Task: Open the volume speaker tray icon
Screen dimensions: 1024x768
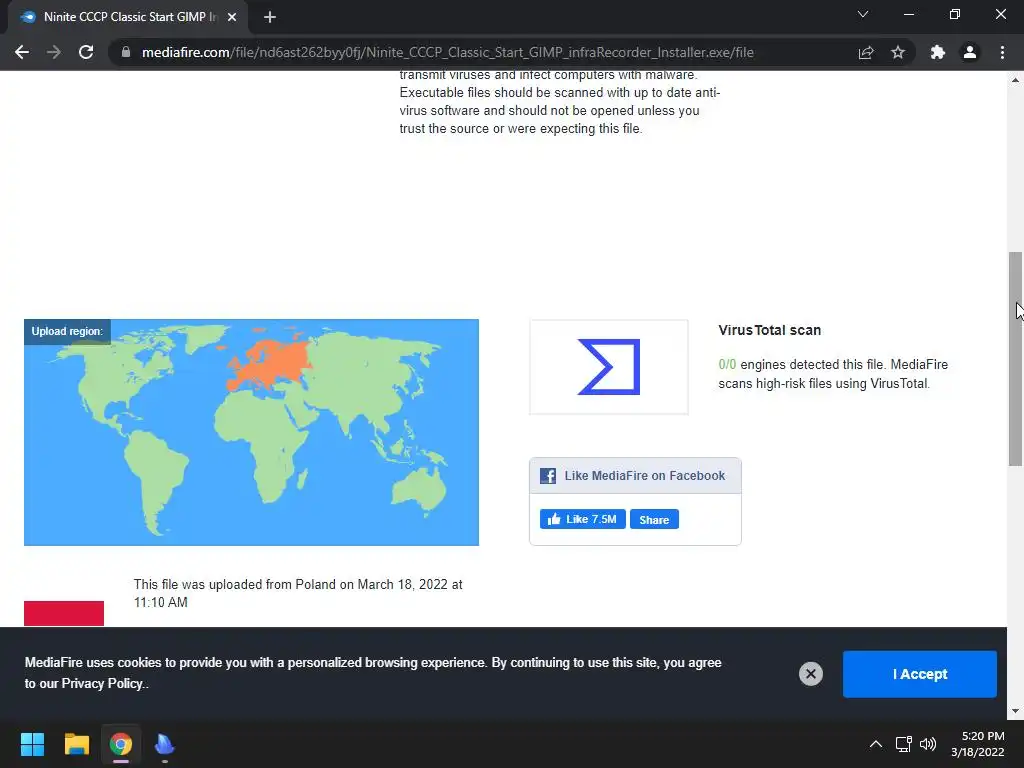Action: tap(927, 744)
